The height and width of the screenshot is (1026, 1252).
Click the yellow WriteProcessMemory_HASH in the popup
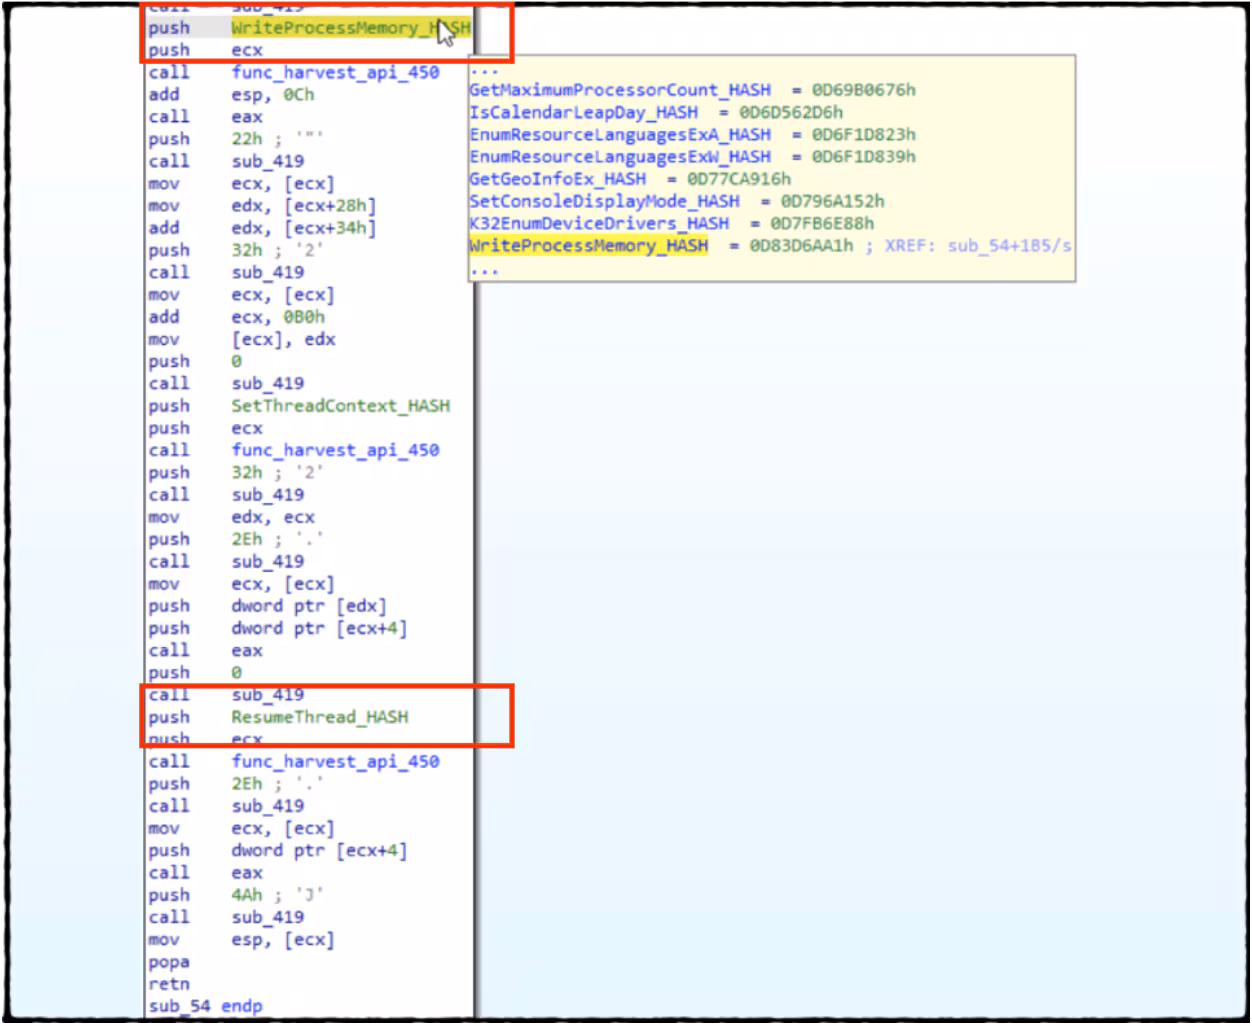point(588,246)
